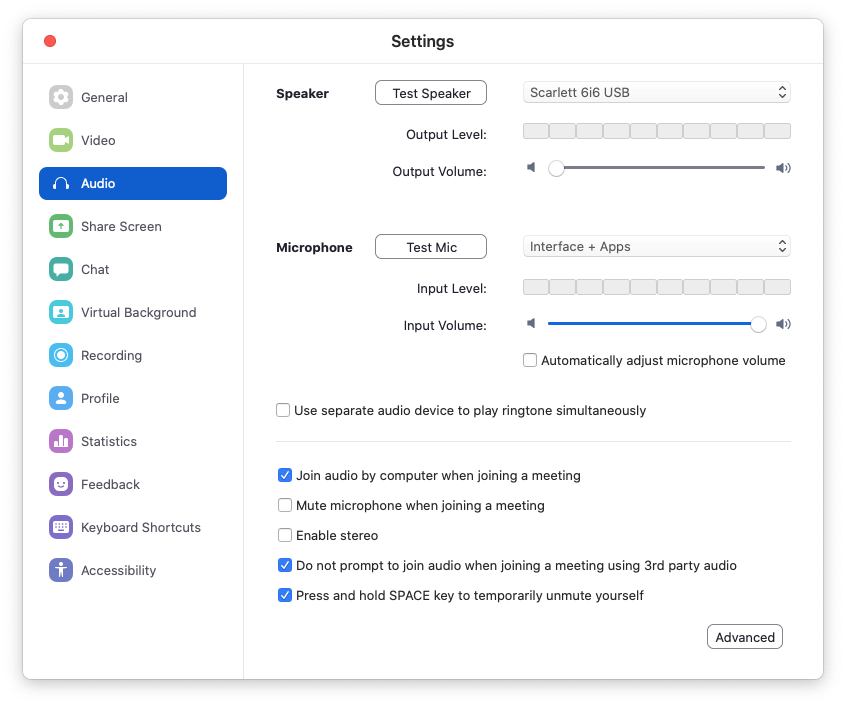This screenshot has height=706, width=846.
Task: Click the Test Mic button
Action: click(431, 247)
